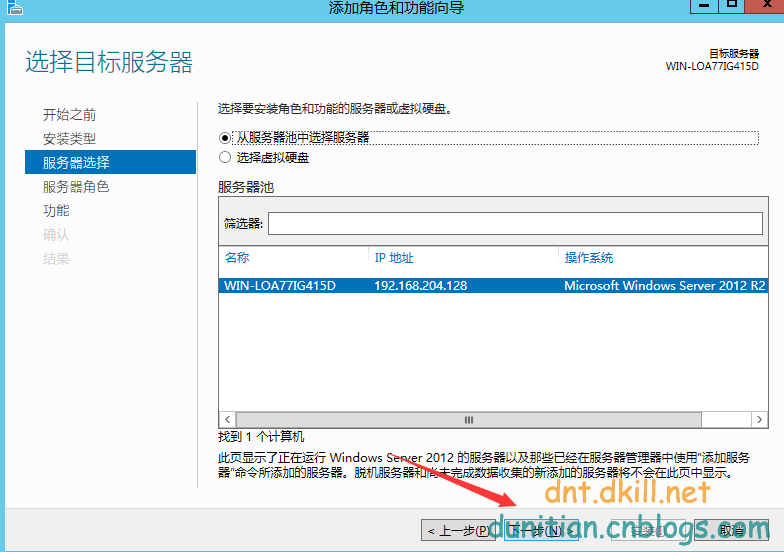Minimize the wizard window
The height and width of the screenshot is (552, 784).
pos(704,6)
